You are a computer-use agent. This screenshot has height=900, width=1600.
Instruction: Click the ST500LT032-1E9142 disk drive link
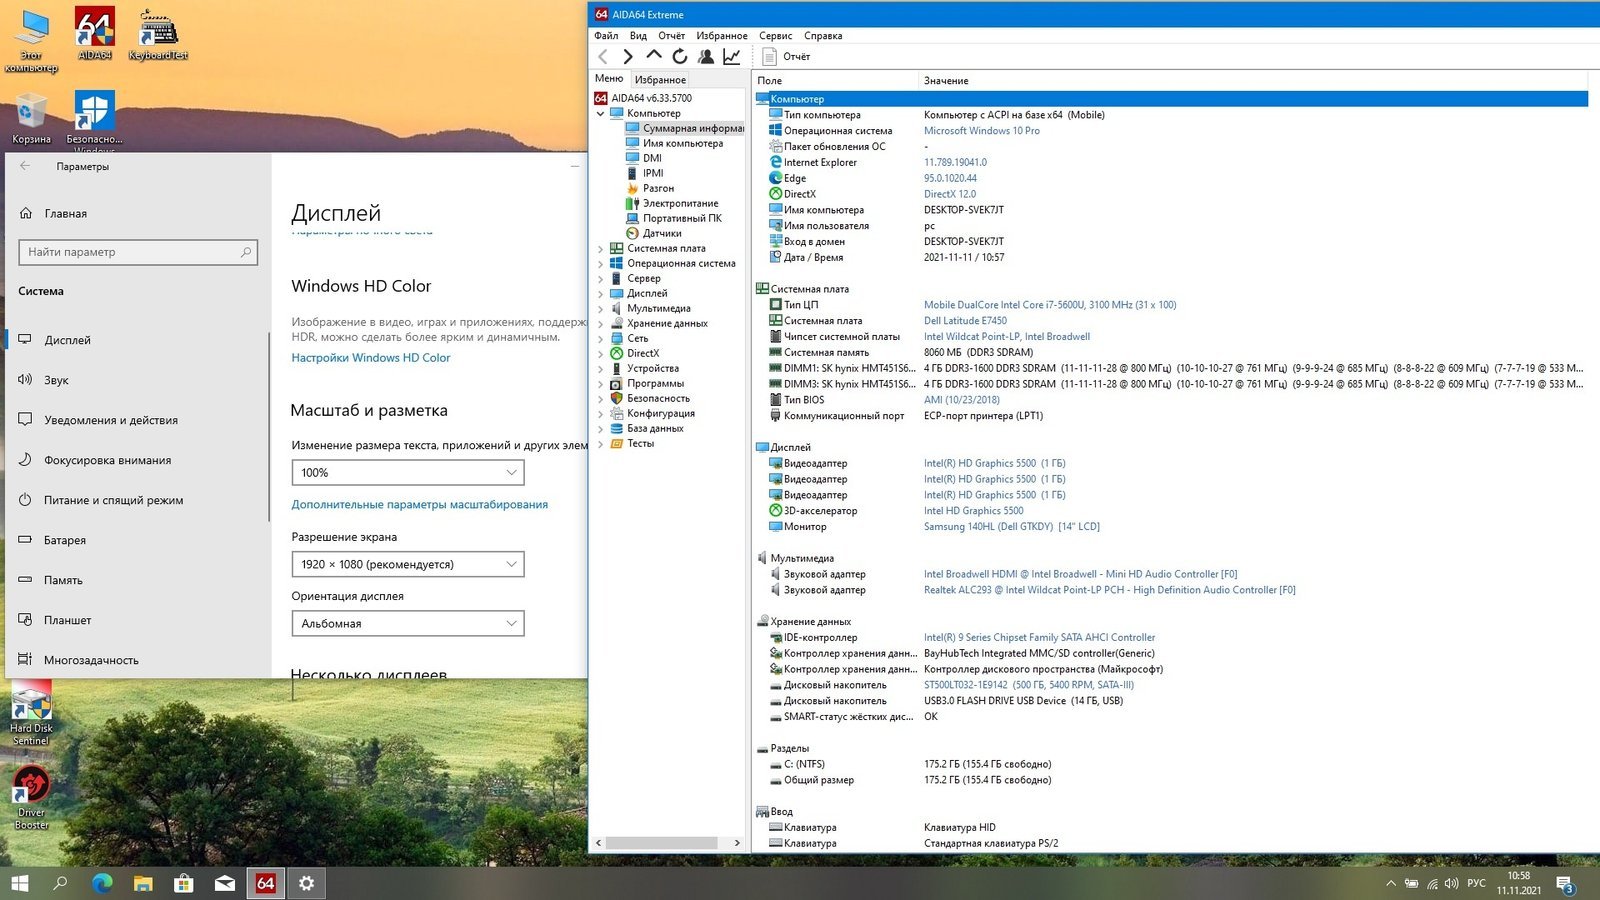tap(1029, 685)
